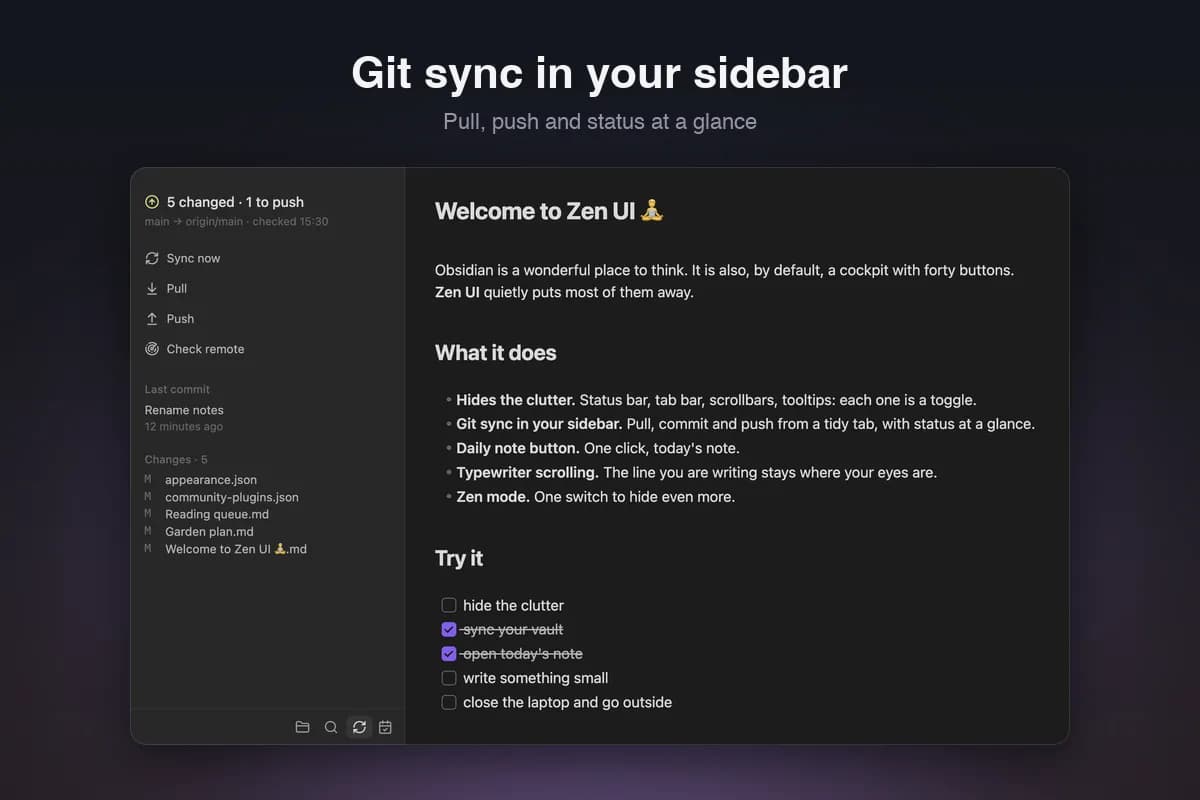Click the 'Last commit' section label
The height and width of the screenshot is (800, 1200).
point(177,389)
